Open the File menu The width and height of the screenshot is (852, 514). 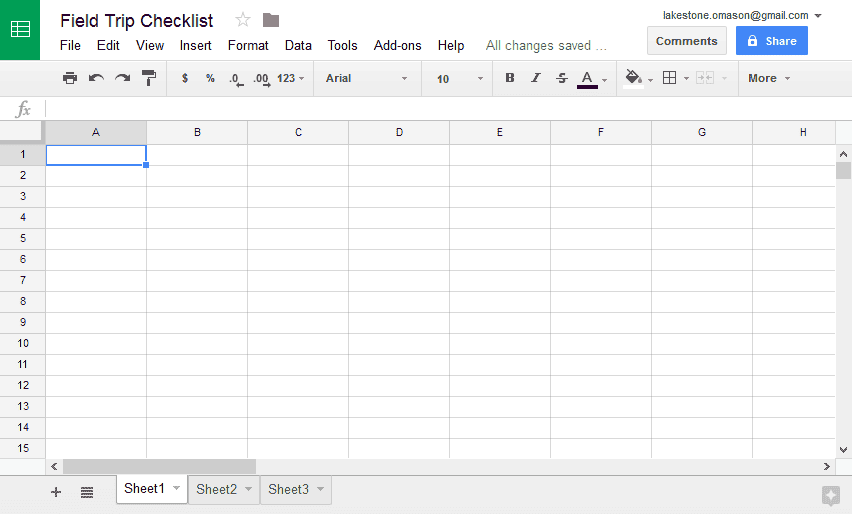point(70,46)
